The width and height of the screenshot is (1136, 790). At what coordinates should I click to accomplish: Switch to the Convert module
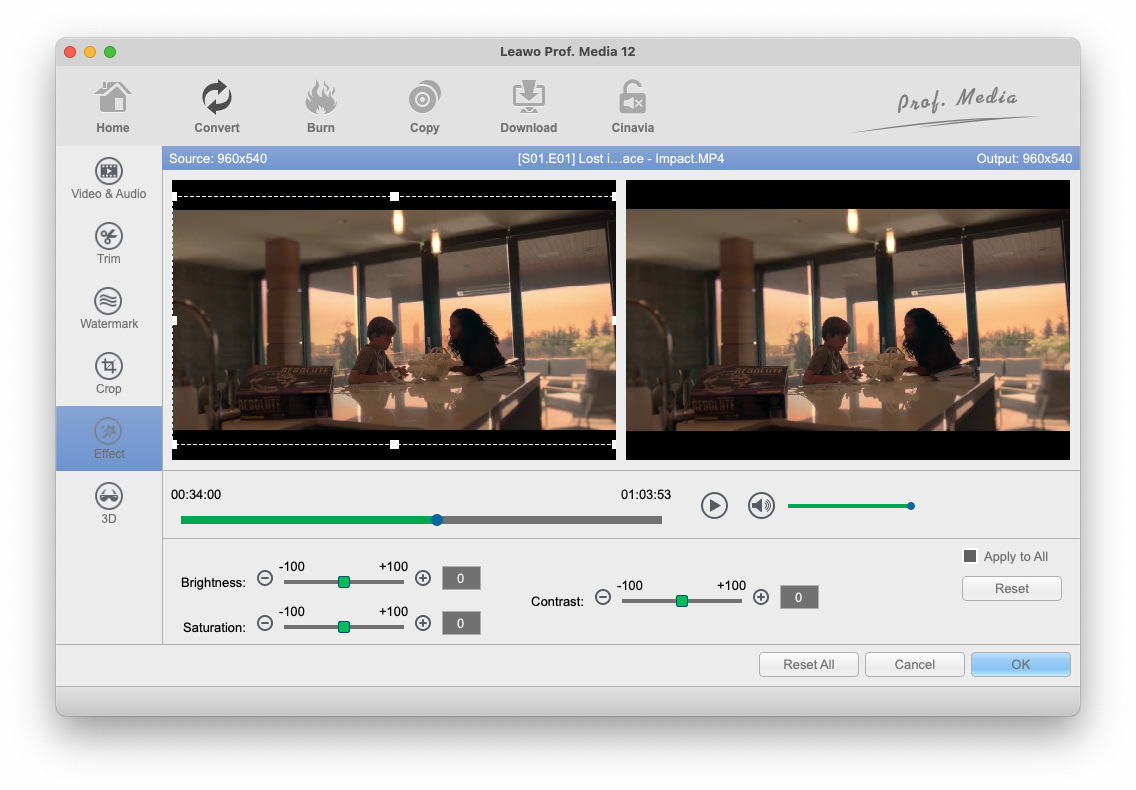pyautogui.click(x=217, y=106)
